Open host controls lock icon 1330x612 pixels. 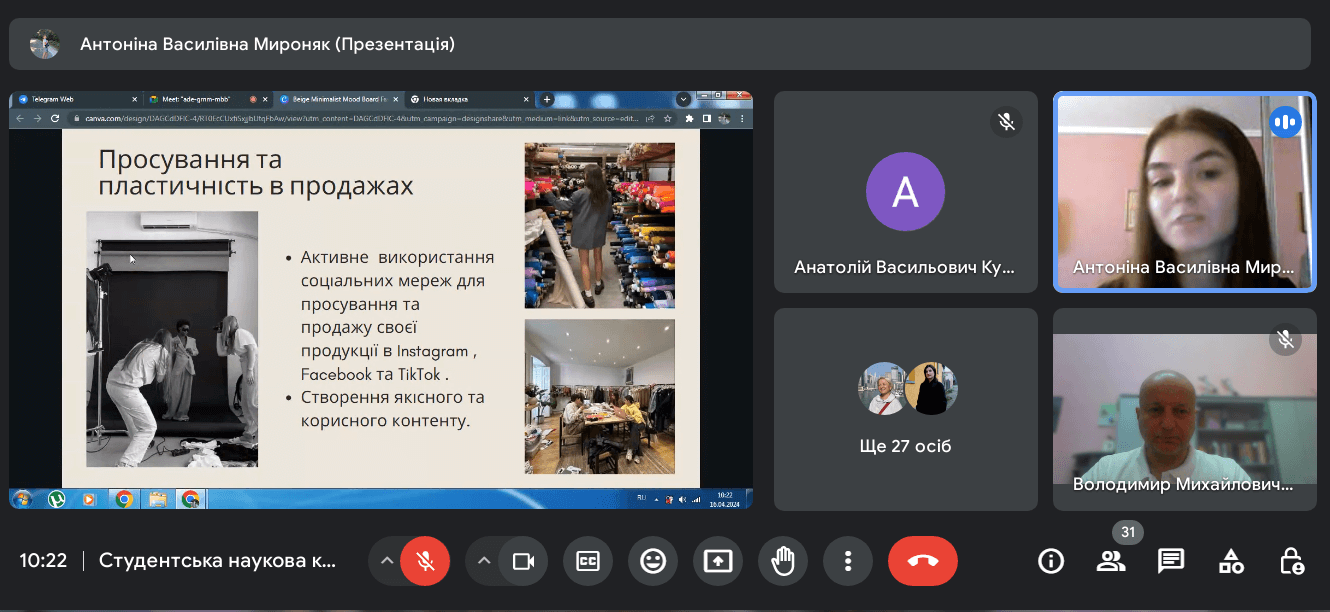point(1291,561)
